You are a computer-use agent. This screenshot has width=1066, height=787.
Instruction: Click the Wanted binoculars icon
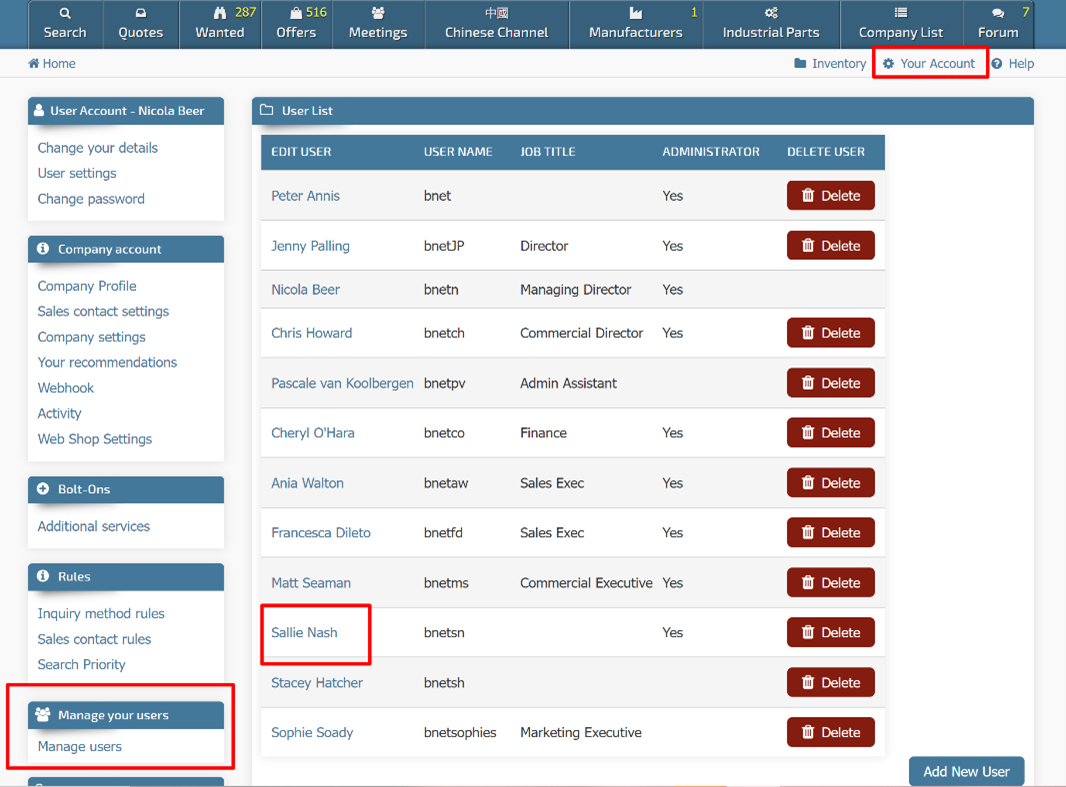[x=220, y=13]
